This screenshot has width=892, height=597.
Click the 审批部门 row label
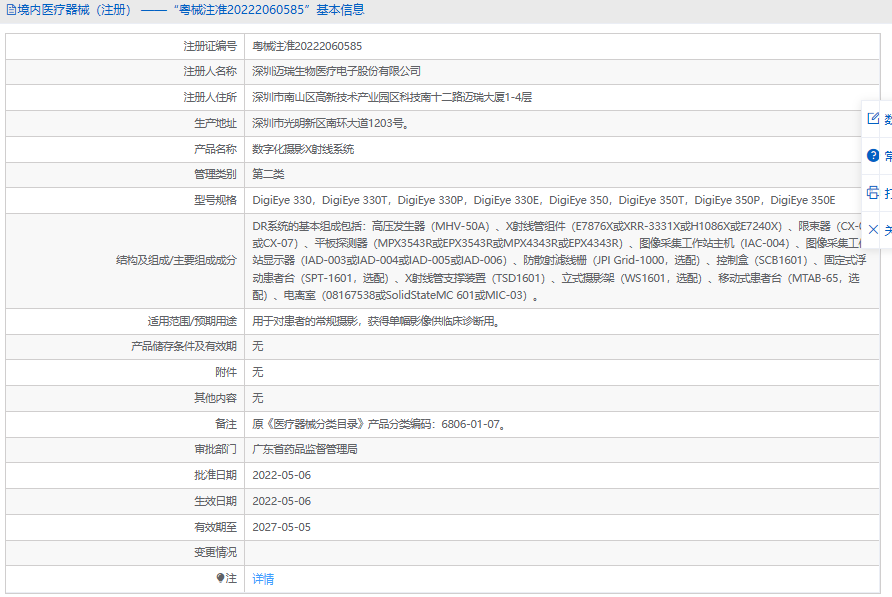coord(215,449)
